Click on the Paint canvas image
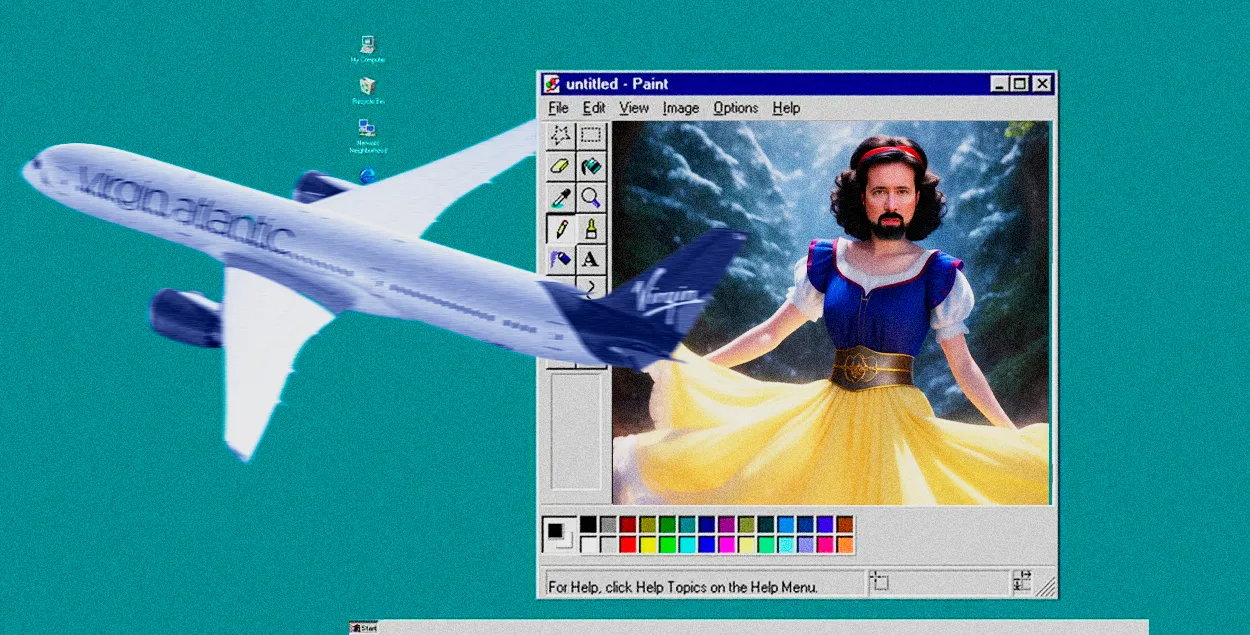The height and width of the screenshot is (635, 1250). click(x=831, y=313)
